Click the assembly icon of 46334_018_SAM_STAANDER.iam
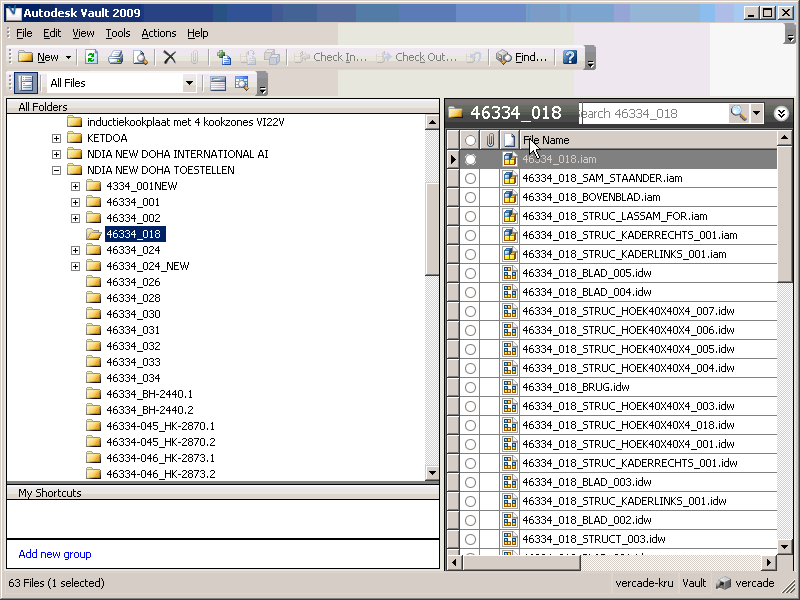This screenshot has height=600, width=800. click(509, 178)
